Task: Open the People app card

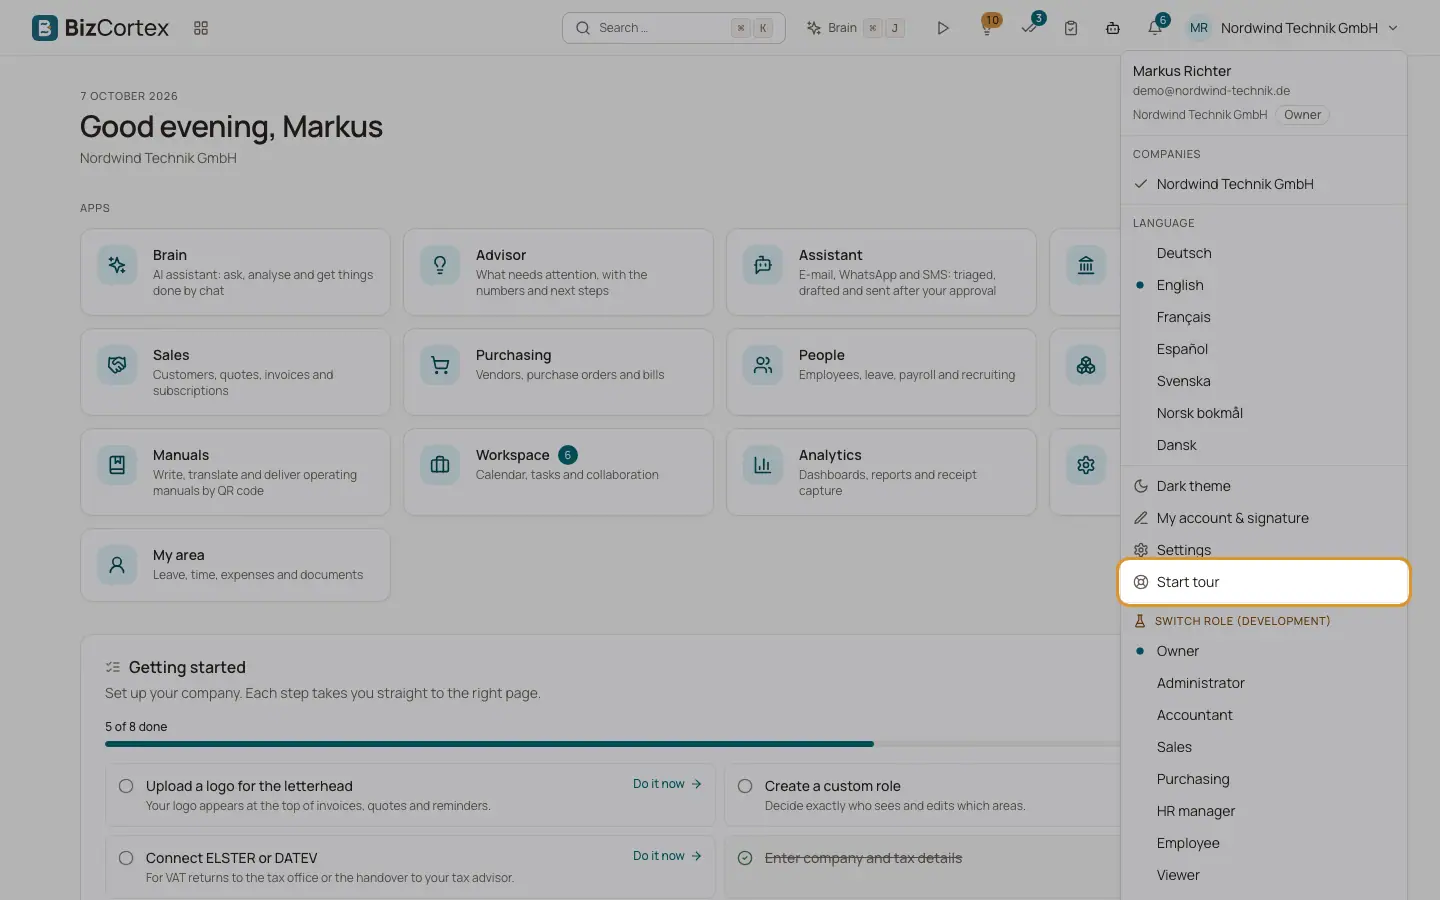Action: pyautogui.click(x=881, y=372)
